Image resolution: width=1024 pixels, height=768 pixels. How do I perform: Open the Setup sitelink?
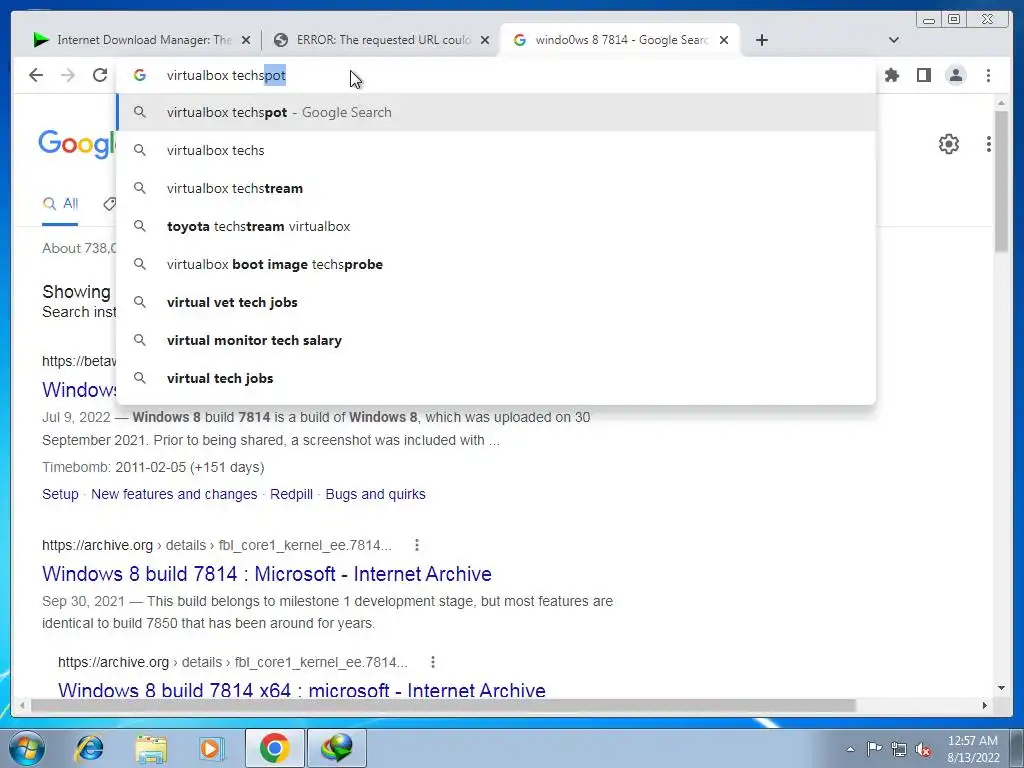(60, 494)
